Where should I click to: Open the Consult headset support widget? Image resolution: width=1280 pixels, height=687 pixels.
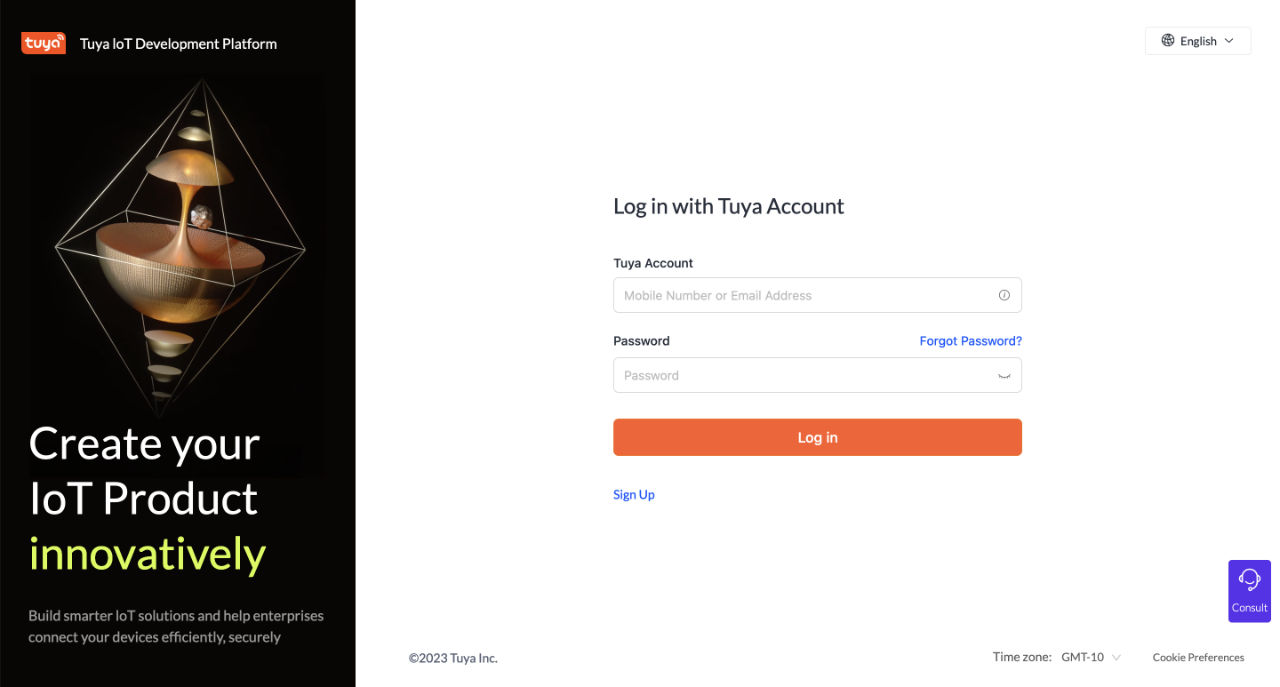click(1249, 590)
